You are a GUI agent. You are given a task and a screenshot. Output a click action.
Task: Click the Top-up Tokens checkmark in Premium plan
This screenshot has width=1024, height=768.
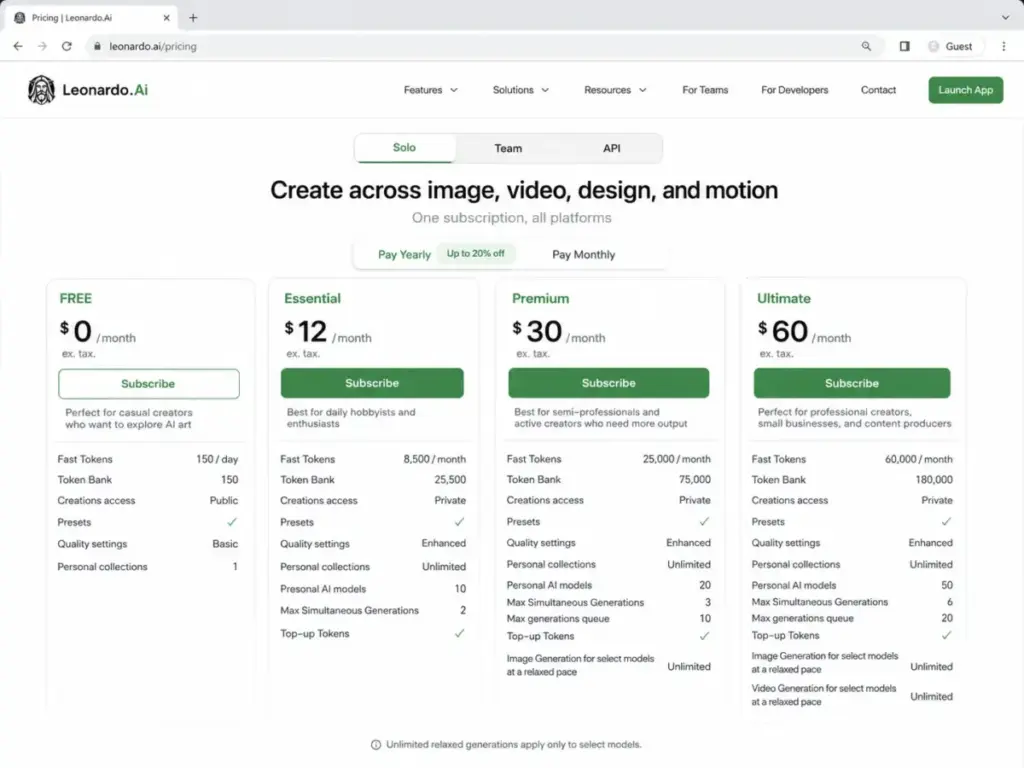click(x=704, y=636)
